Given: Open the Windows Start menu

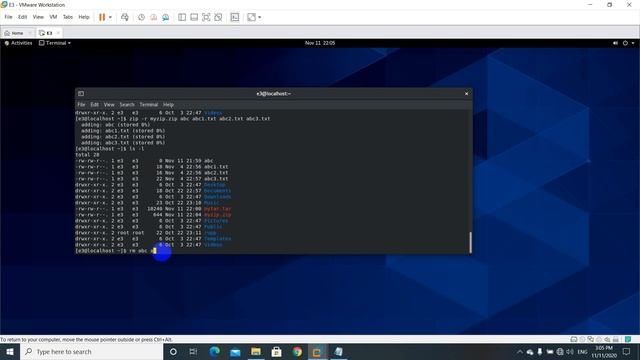Looking at the screenshot, I should 9,351.
